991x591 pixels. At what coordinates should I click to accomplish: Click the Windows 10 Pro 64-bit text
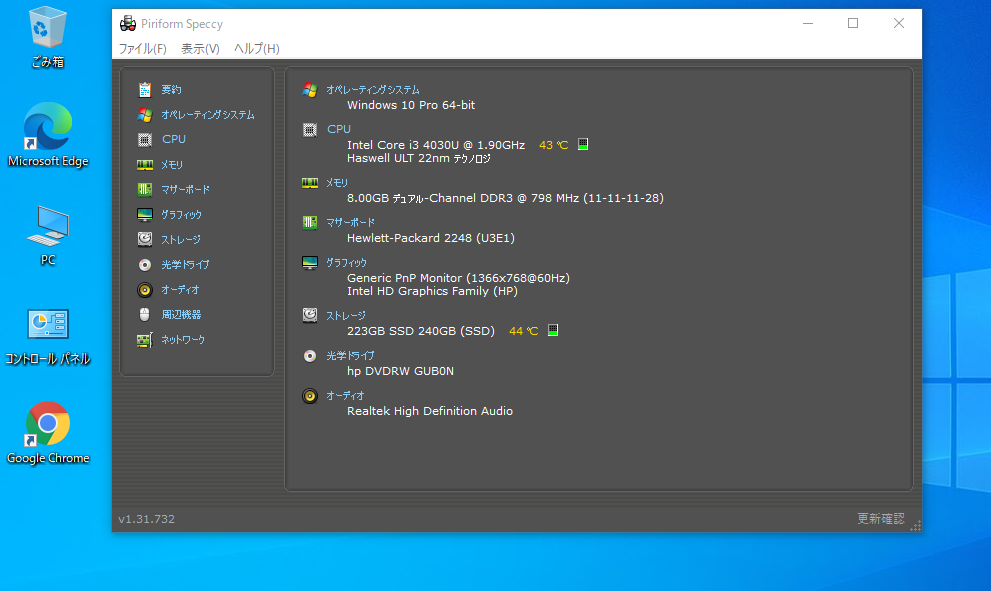point(411,105)
